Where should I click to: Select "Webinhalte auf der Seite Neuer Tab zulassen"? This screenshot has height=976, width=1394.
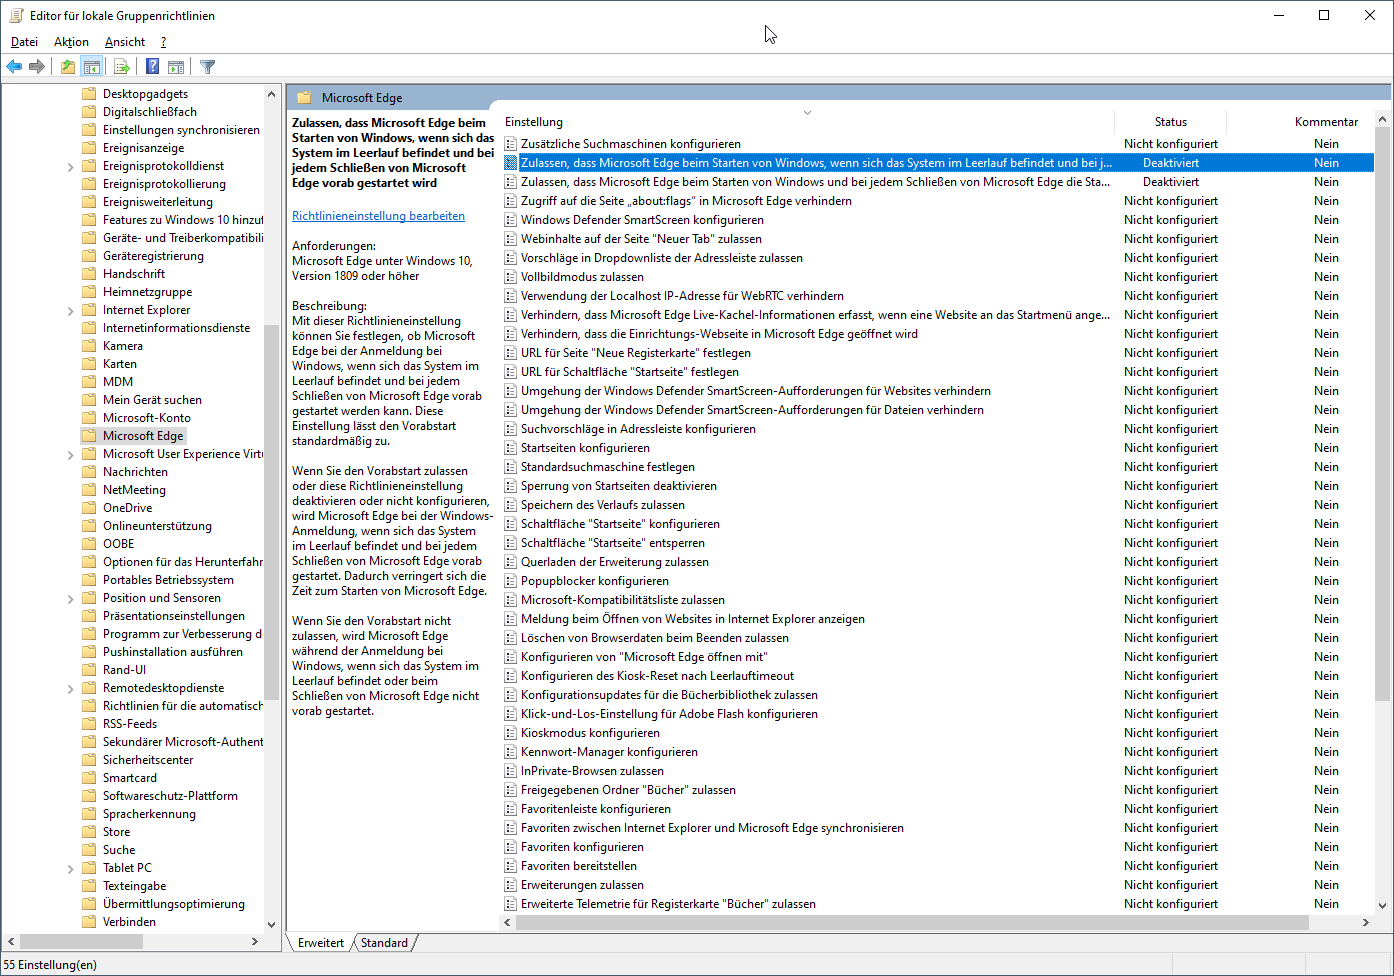coord(938,239)
